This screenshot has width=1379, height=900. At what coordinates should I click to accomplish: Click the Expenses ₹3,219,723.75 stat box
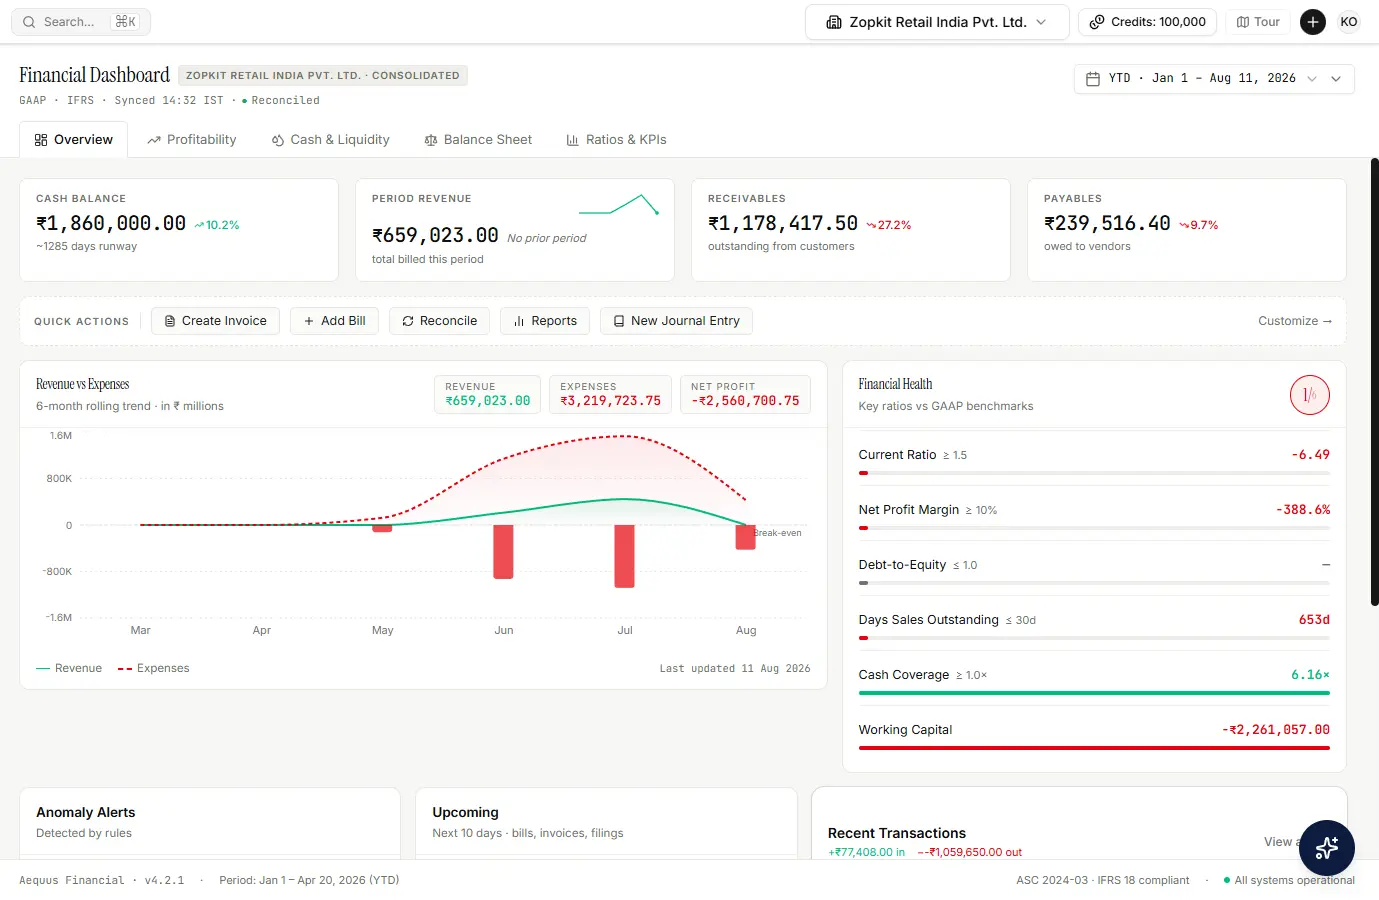(610, 394)
